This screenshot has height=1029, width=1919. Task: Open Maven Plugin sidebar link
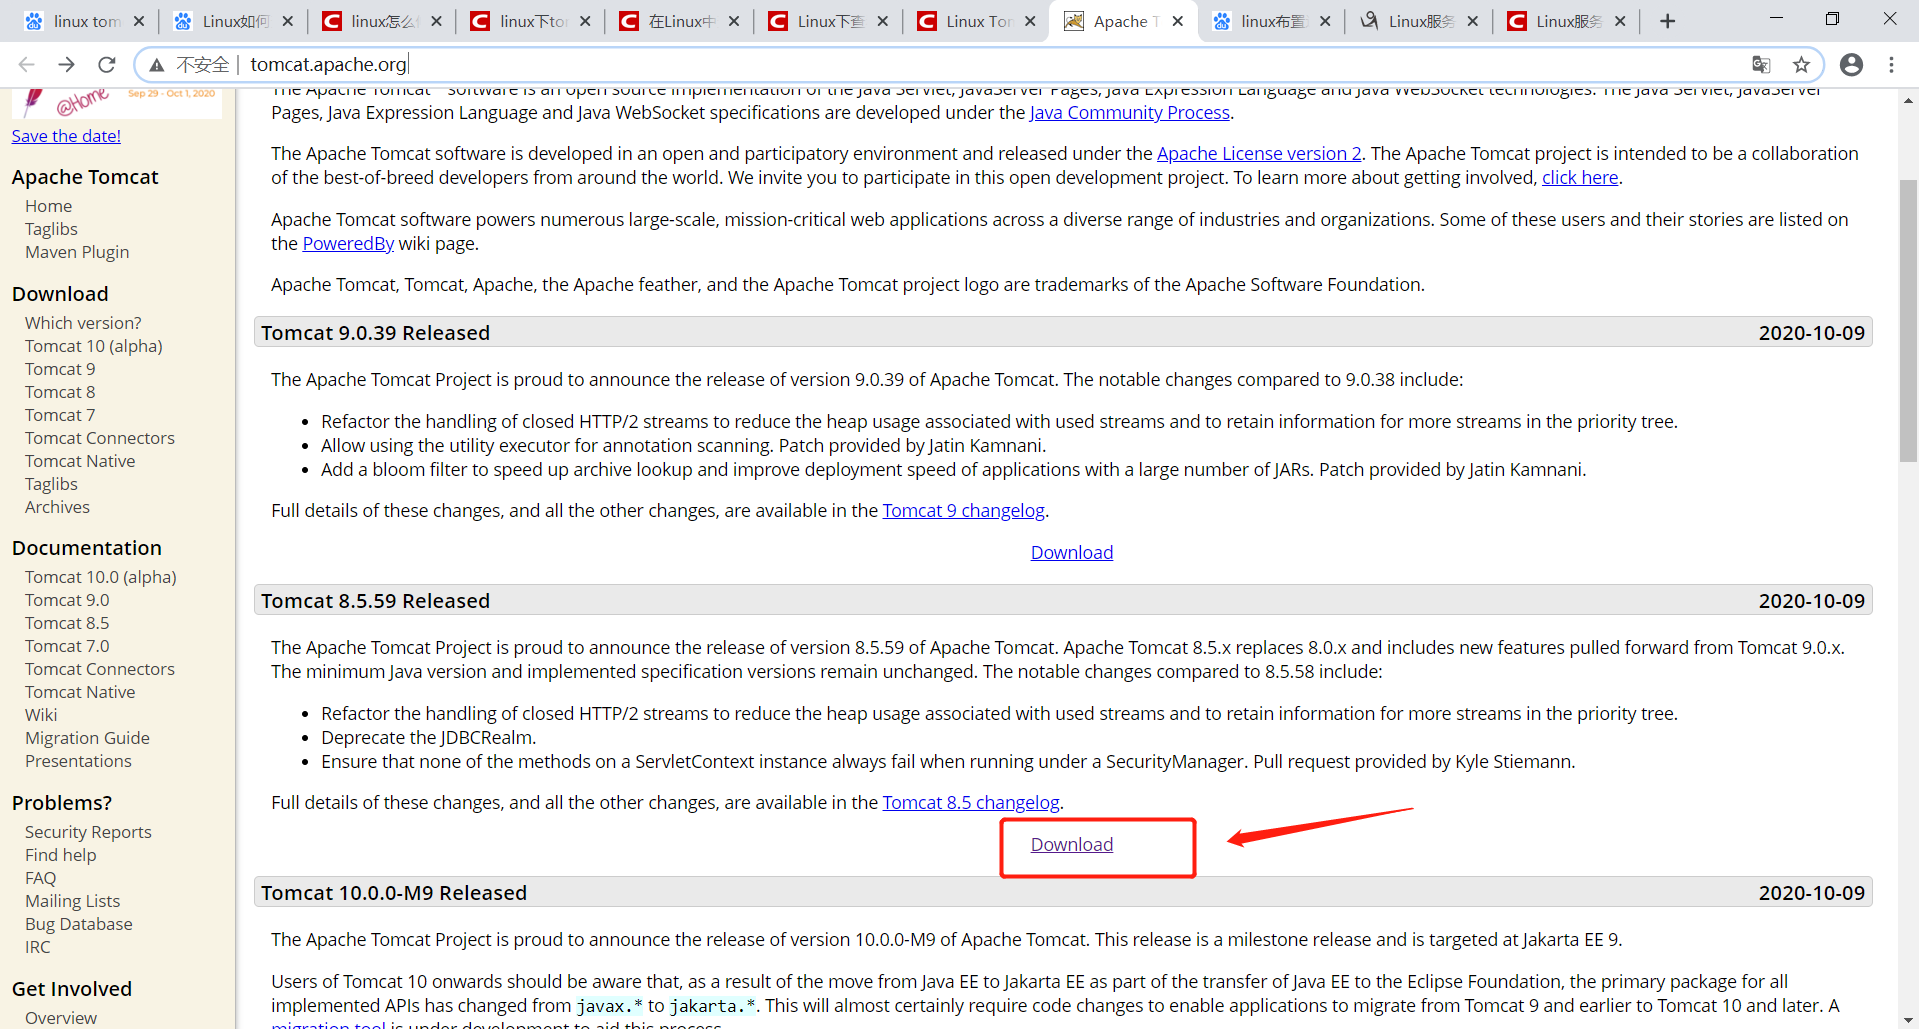point(77,252)
